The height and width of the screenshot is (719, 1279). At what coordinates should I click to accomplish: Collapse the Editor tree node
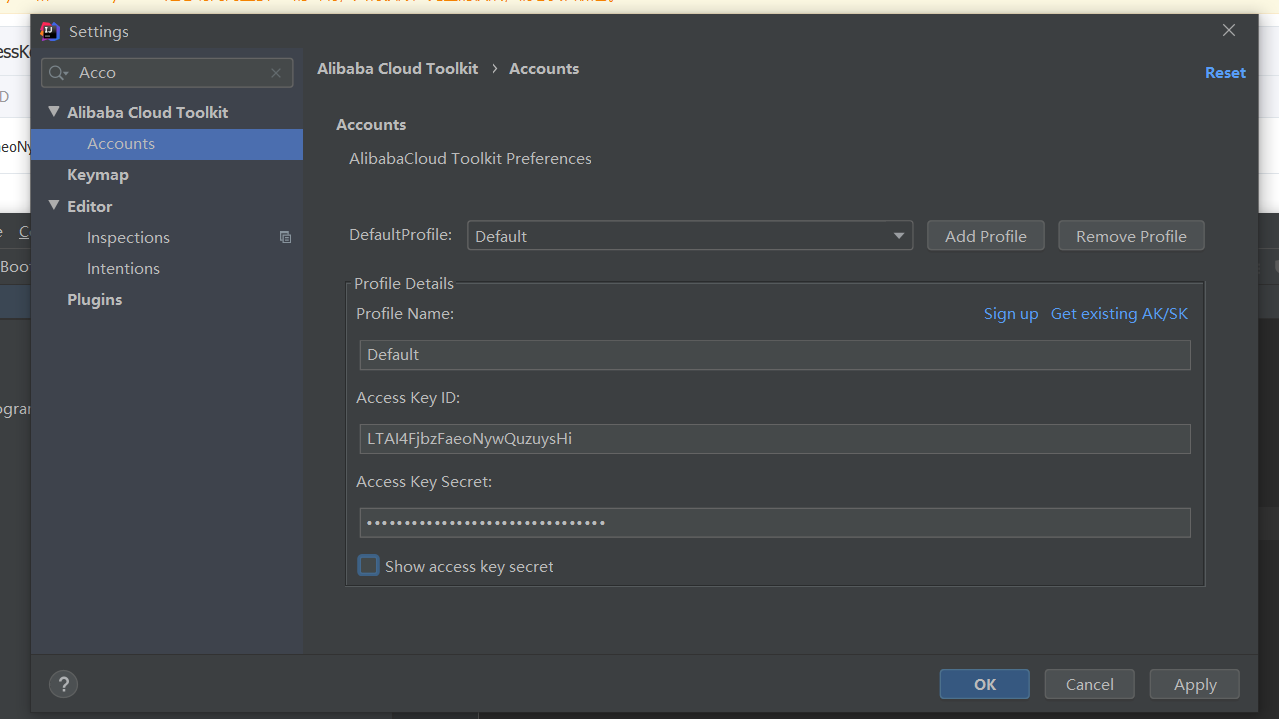(54, 206)
